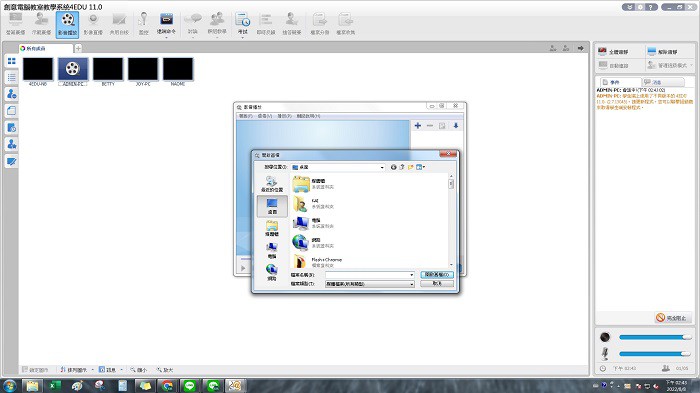
Task: Switch to list view in left sidebar
Action: click(12, 77)
